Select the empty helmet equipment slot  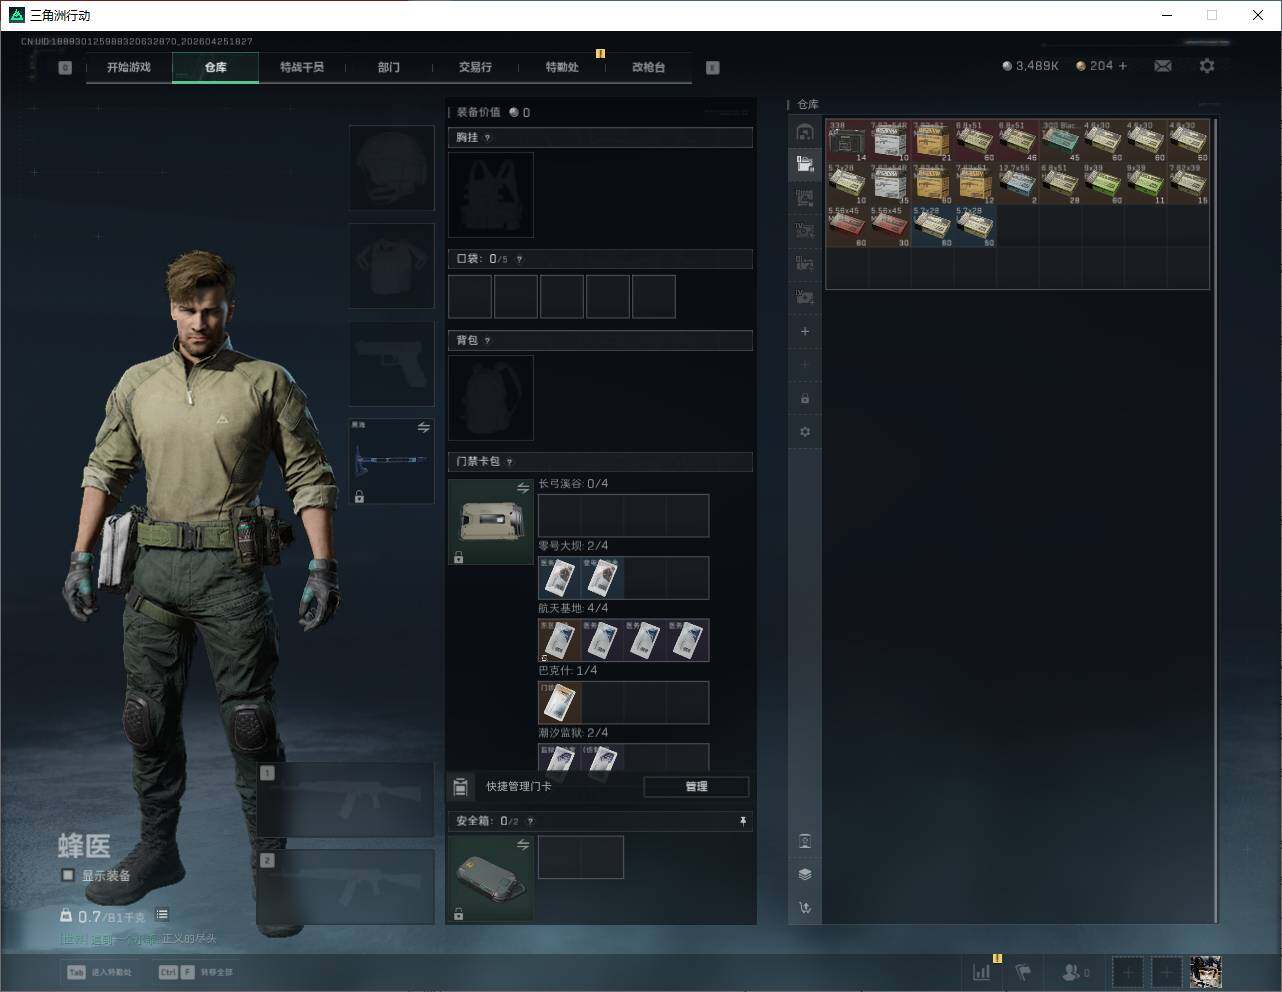[392, 168]
